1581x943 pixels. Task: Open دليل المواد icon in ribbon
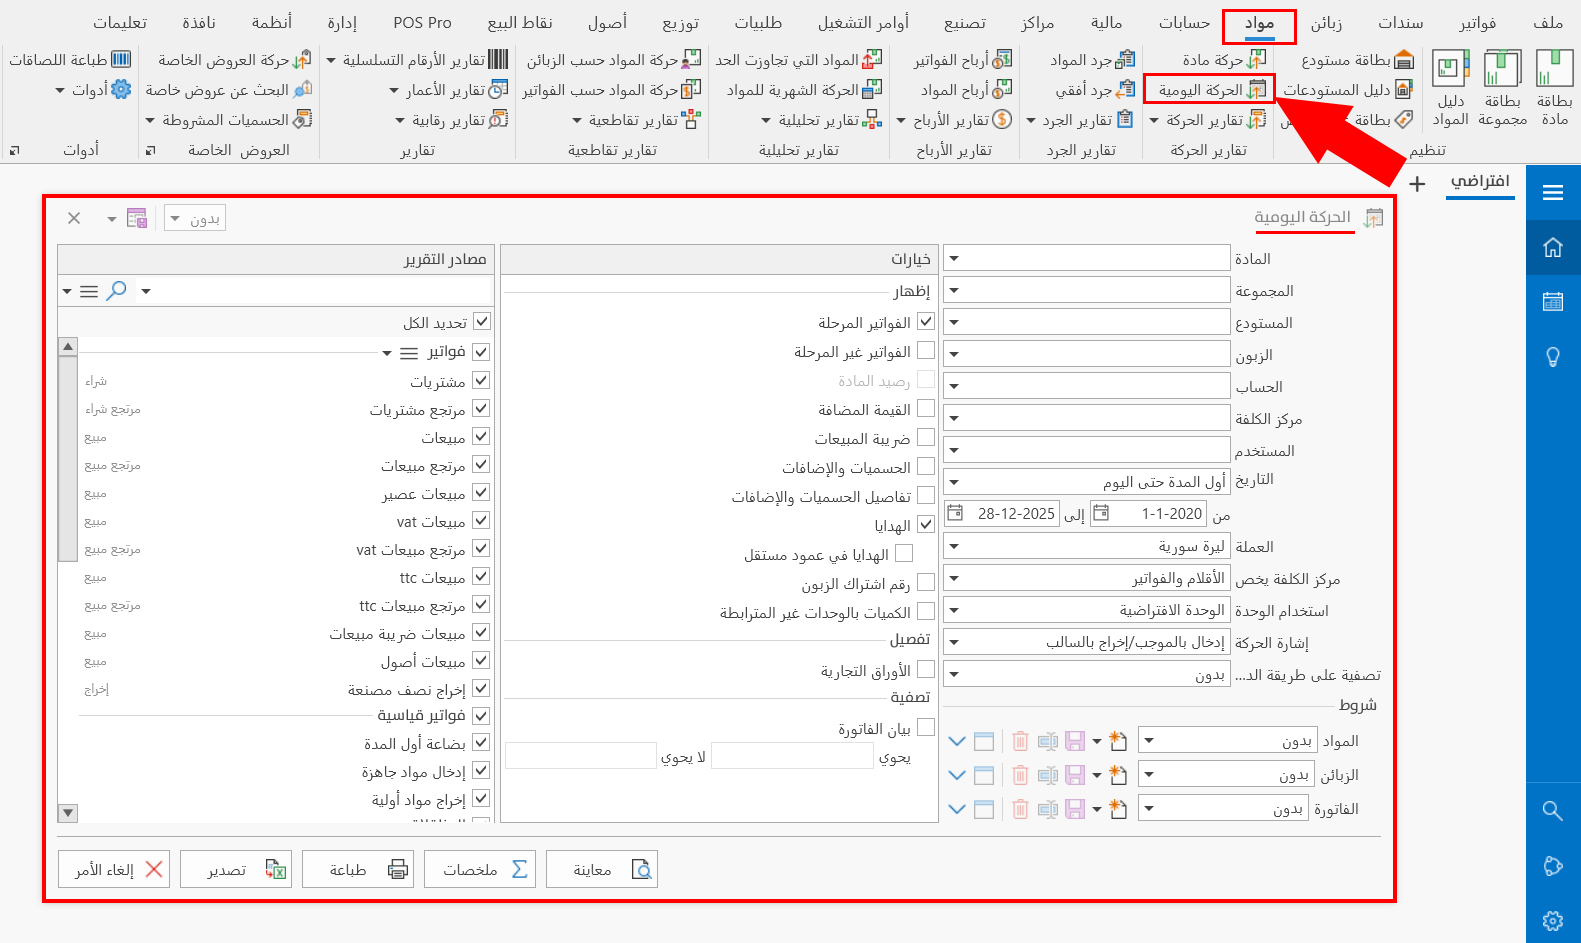[x=1450, y=88]
